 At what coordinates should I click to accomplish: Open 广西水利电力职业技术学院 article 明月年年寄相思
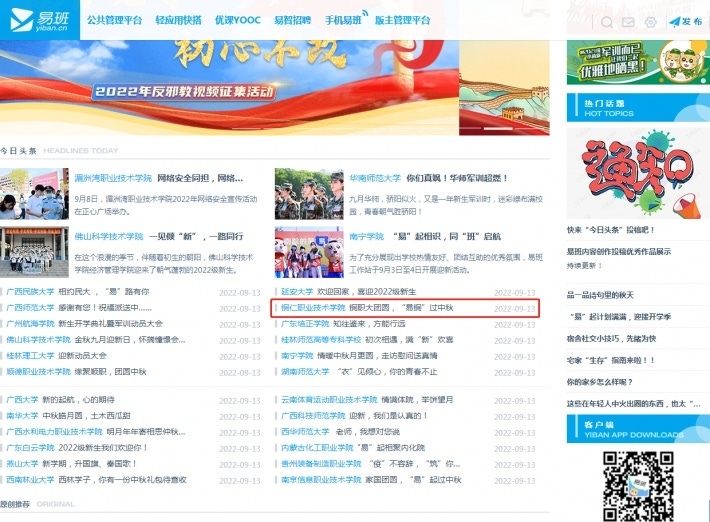(x=146, y=432)
